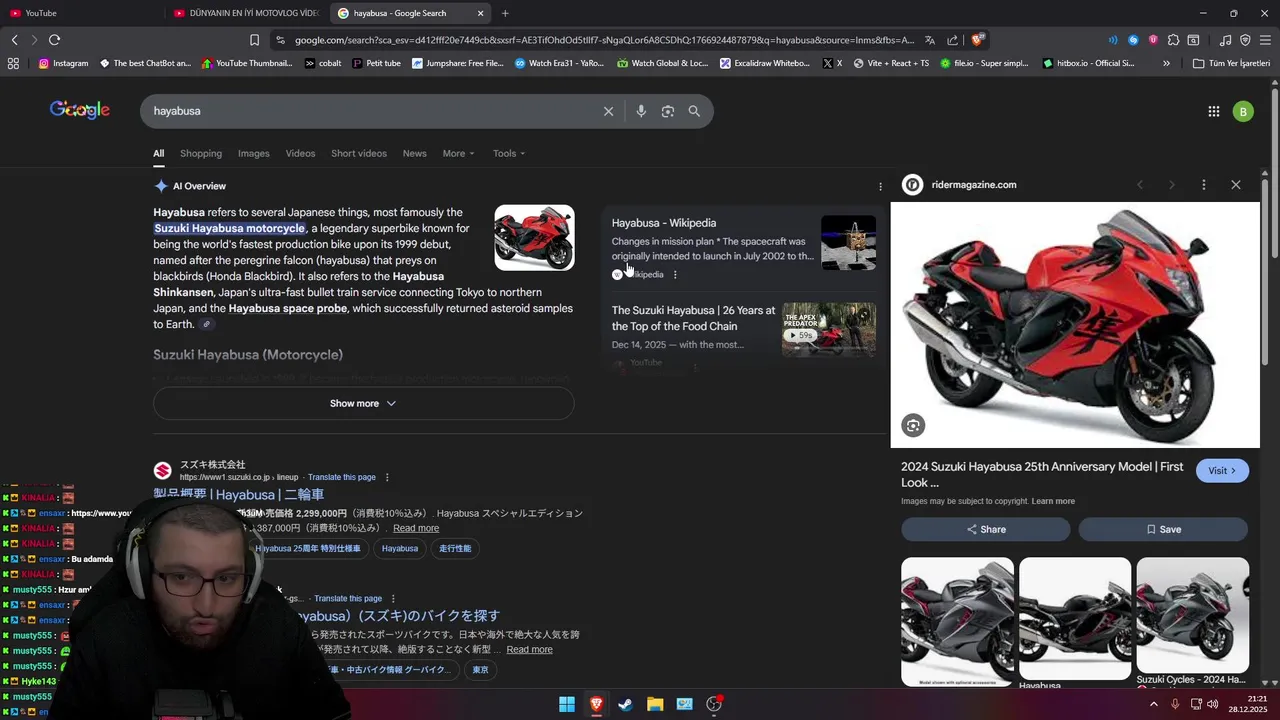Bookmark this page using the bookmark icon

click(254, 40)
